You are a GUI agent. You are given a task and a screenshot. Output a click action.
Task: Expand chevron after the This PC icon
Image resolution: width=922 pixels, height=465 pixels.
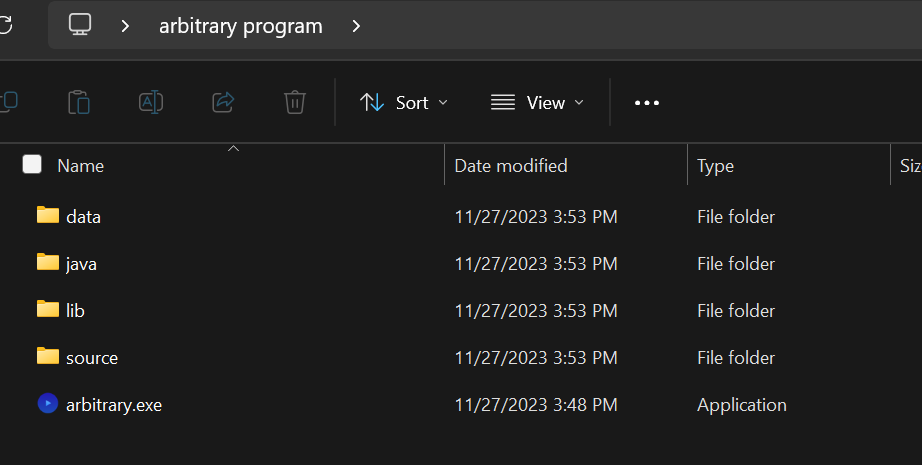(125, 26)
